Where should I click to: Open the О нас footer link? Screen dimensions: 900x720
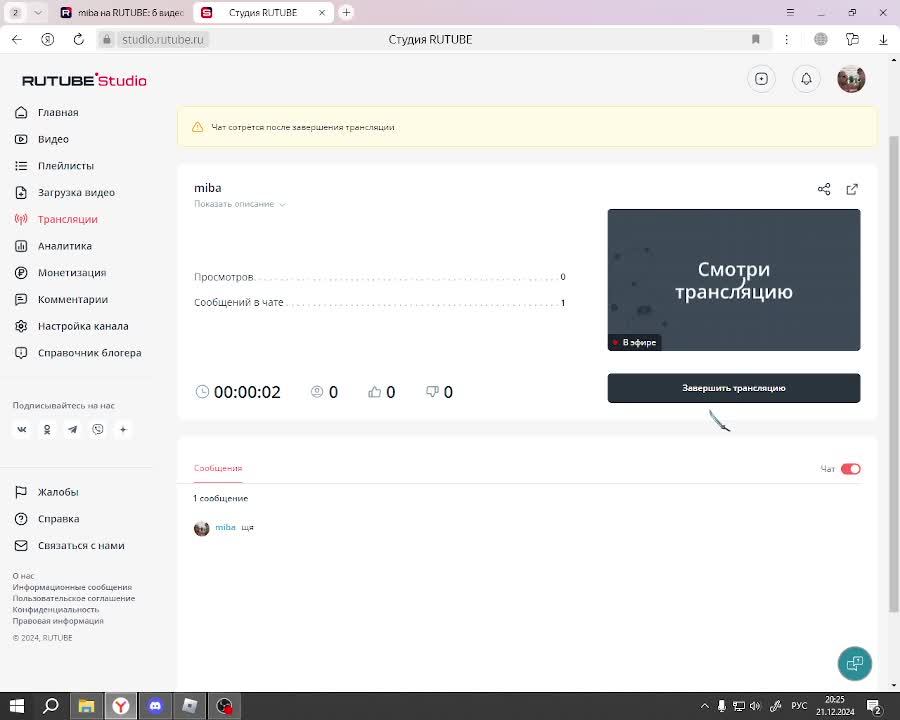24,576
